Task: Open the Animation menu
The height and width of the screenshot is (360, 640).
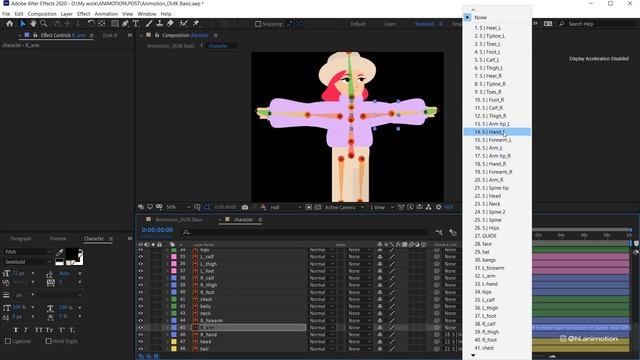Action: [106, 14]
